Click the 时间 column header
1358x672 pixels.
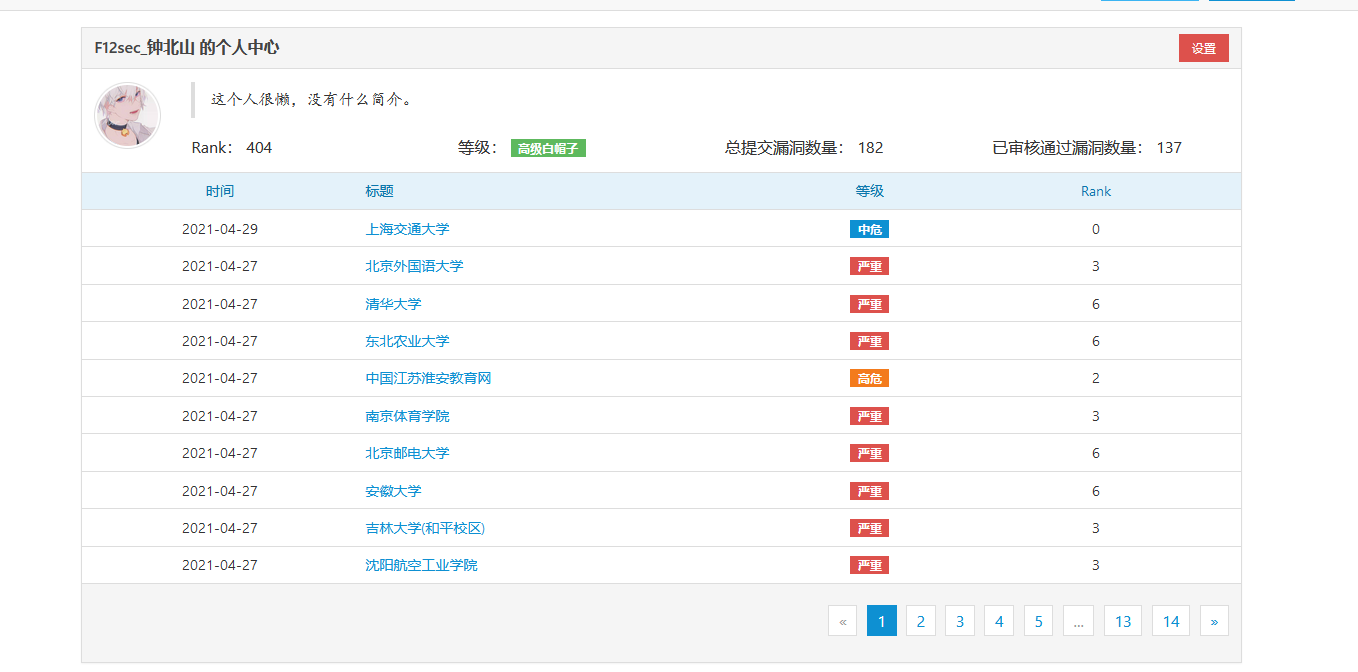click(220, 191)
